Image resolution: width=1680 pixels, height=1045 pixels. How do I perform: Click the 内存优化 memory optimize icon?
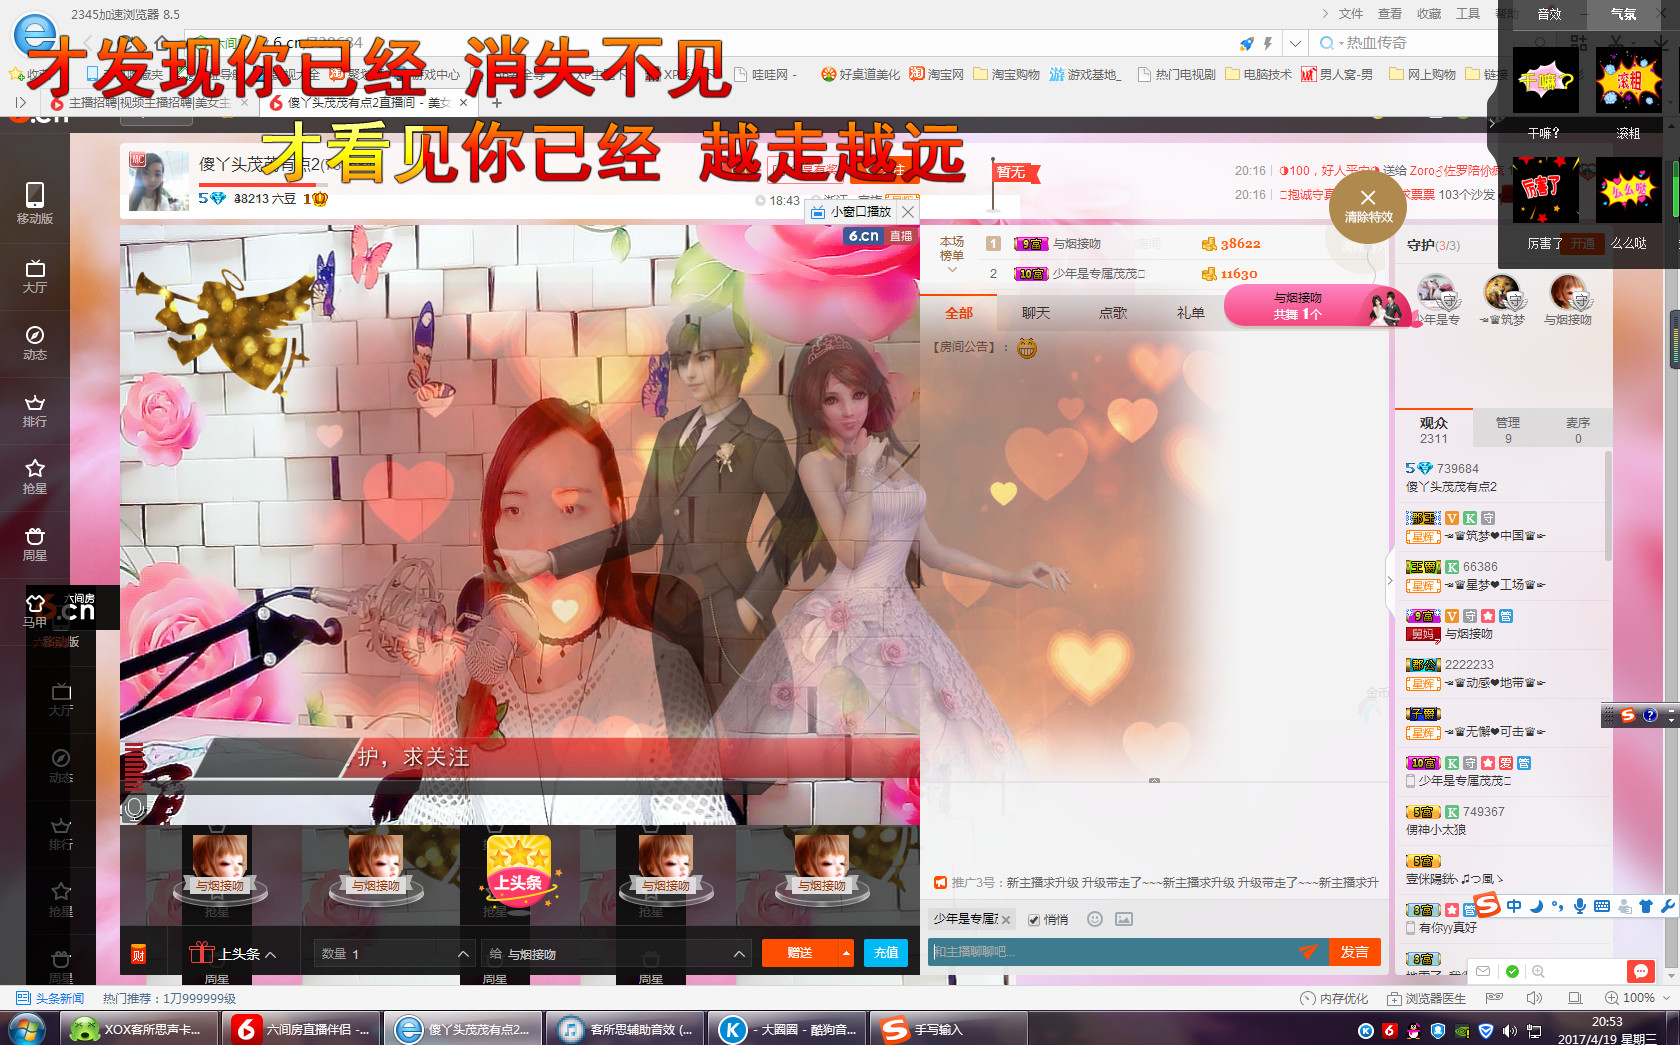[1333, 998]
